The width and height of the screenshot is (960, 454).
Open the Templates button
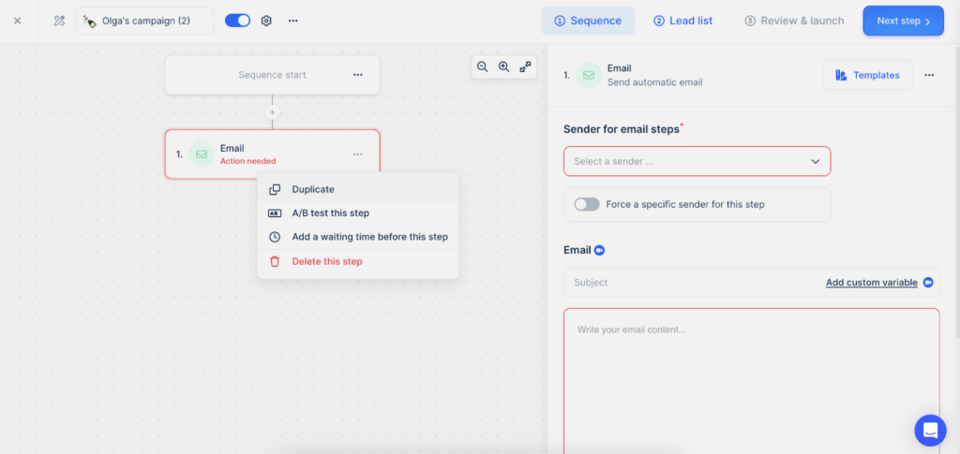(x=868, y=75)
